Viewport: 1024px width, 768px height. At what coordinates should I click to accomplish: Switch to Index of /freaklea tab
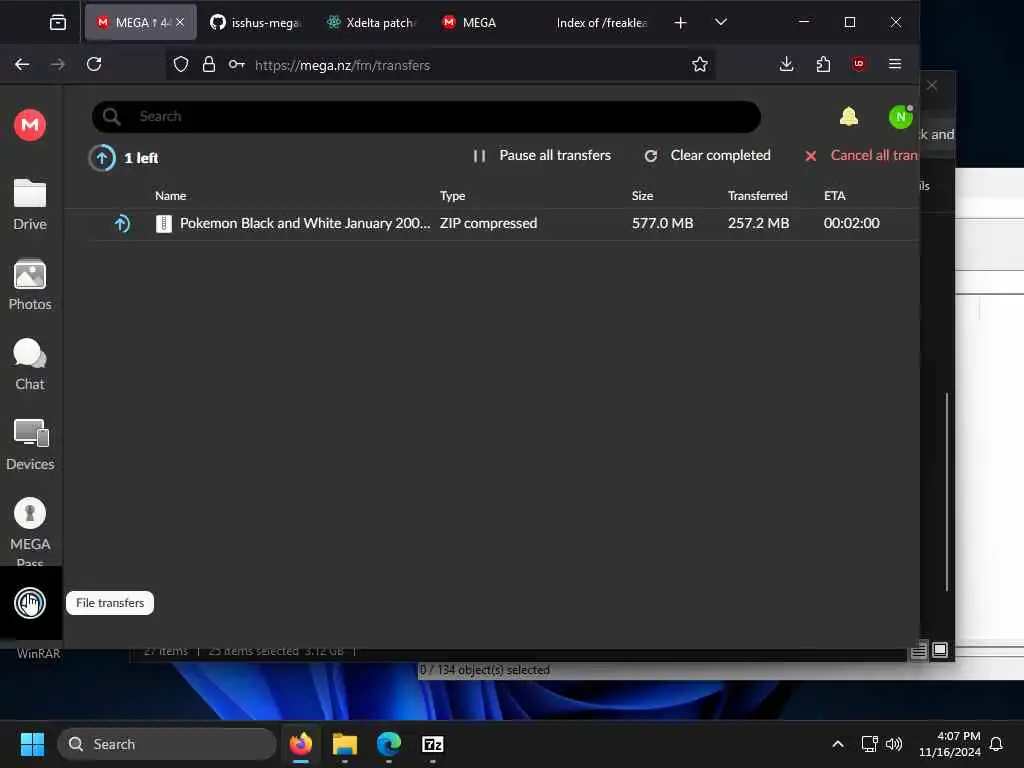601,23
